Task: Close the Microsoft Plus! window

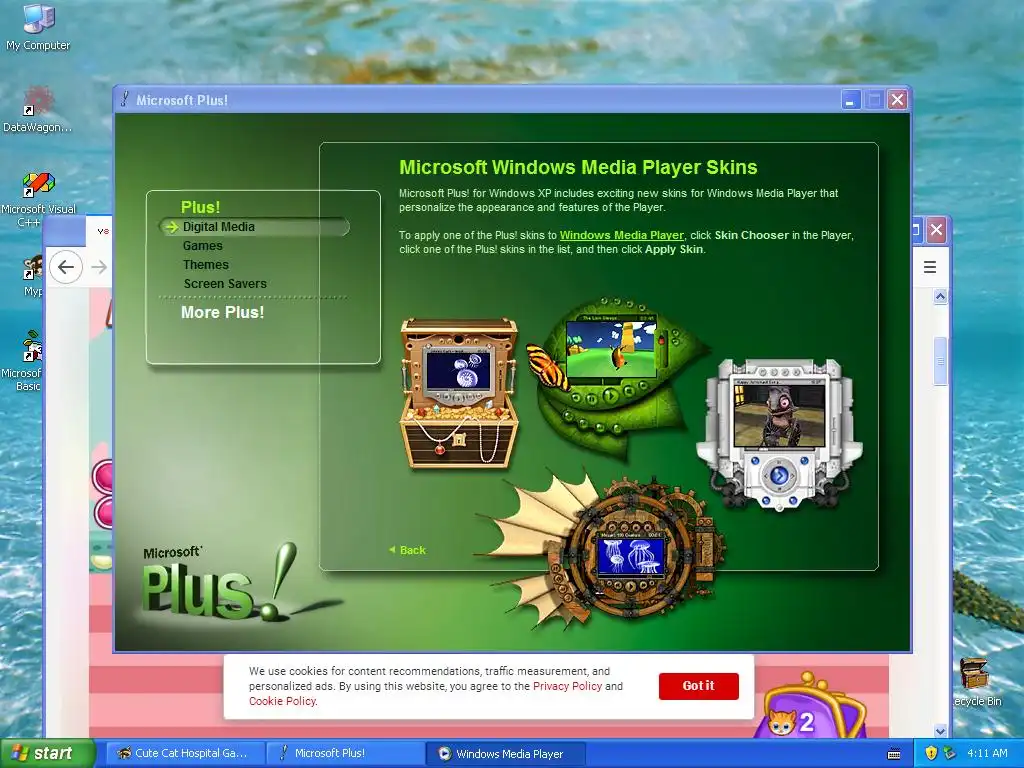Action: click(x=897, y=100)
